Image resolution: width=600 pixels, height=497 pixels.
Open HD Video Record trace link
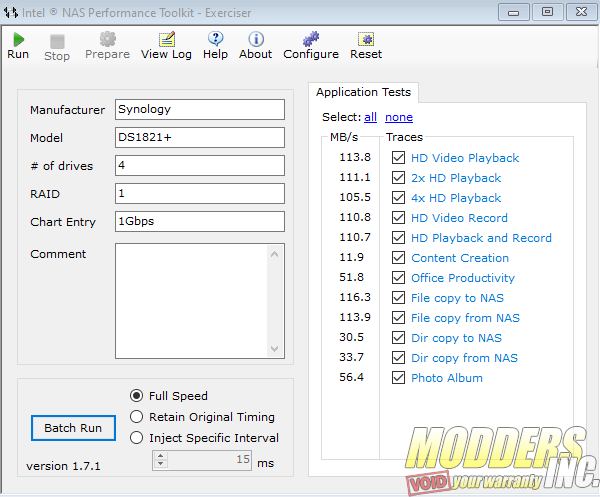(459, 218)
